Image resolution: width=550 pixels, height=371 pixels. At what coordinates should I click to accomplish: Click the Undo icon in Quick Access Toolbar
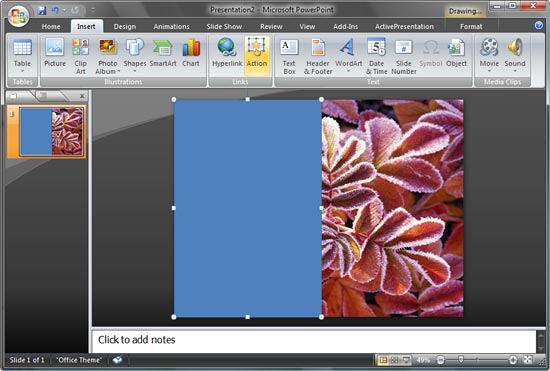[x=55, y=11]
